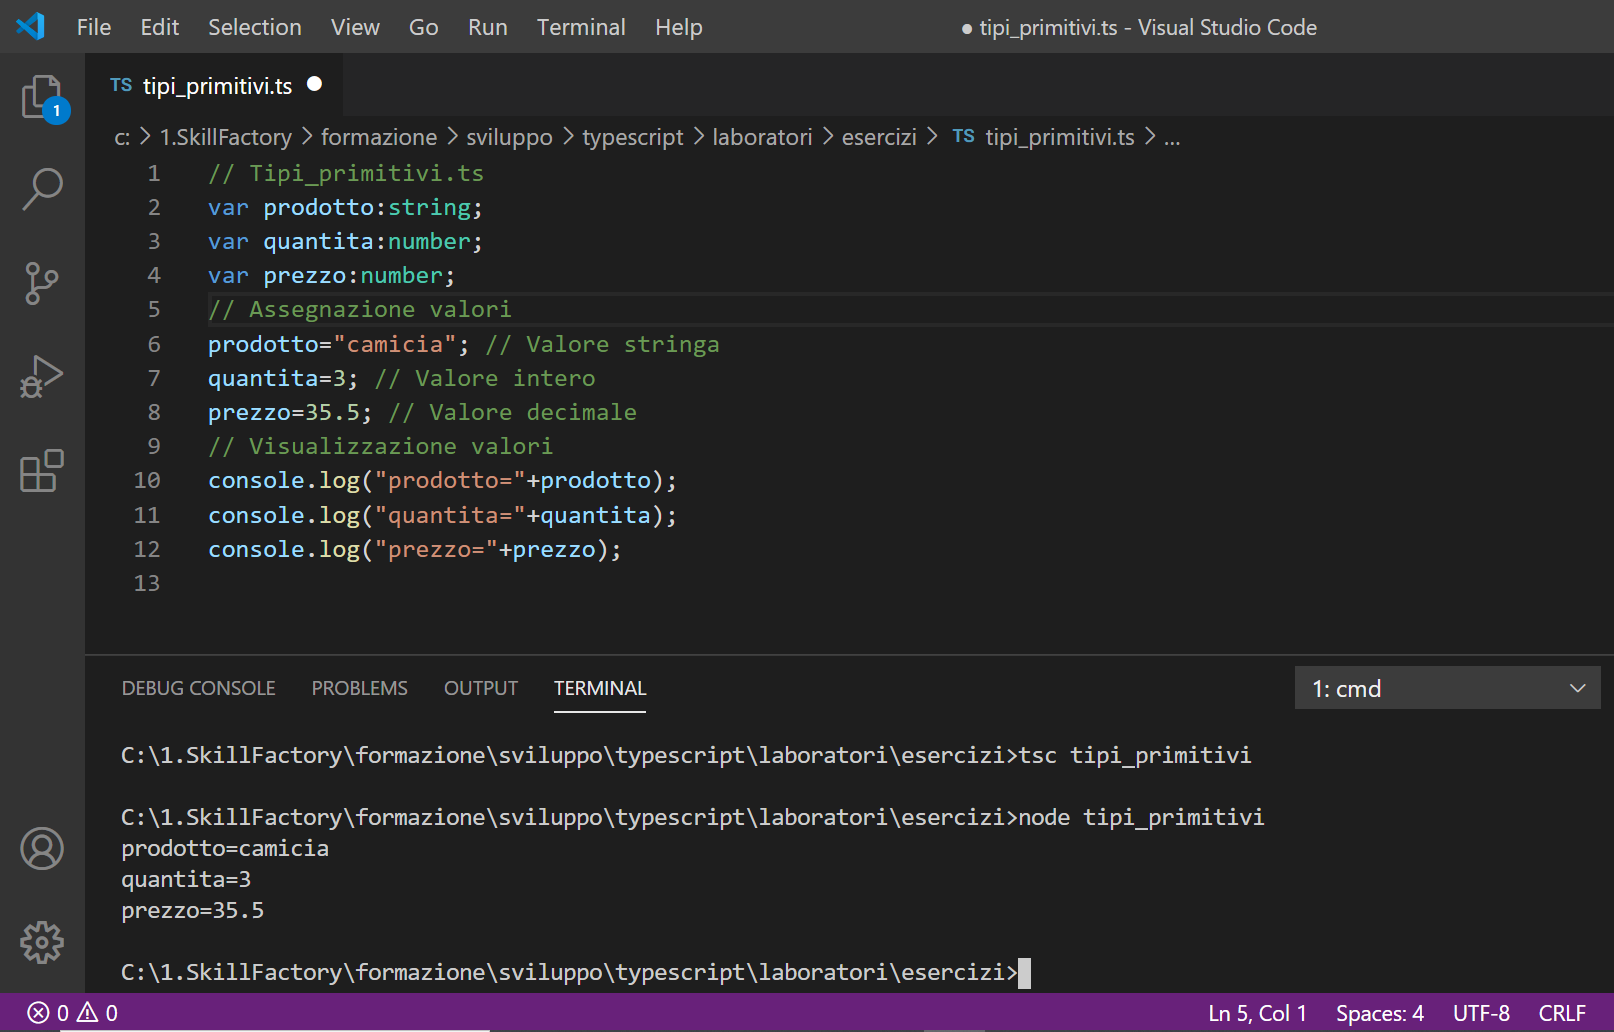Open the Terminal menu in menu bar
The height and width of the screenshot is (1032, 1614).
[580, 27]
